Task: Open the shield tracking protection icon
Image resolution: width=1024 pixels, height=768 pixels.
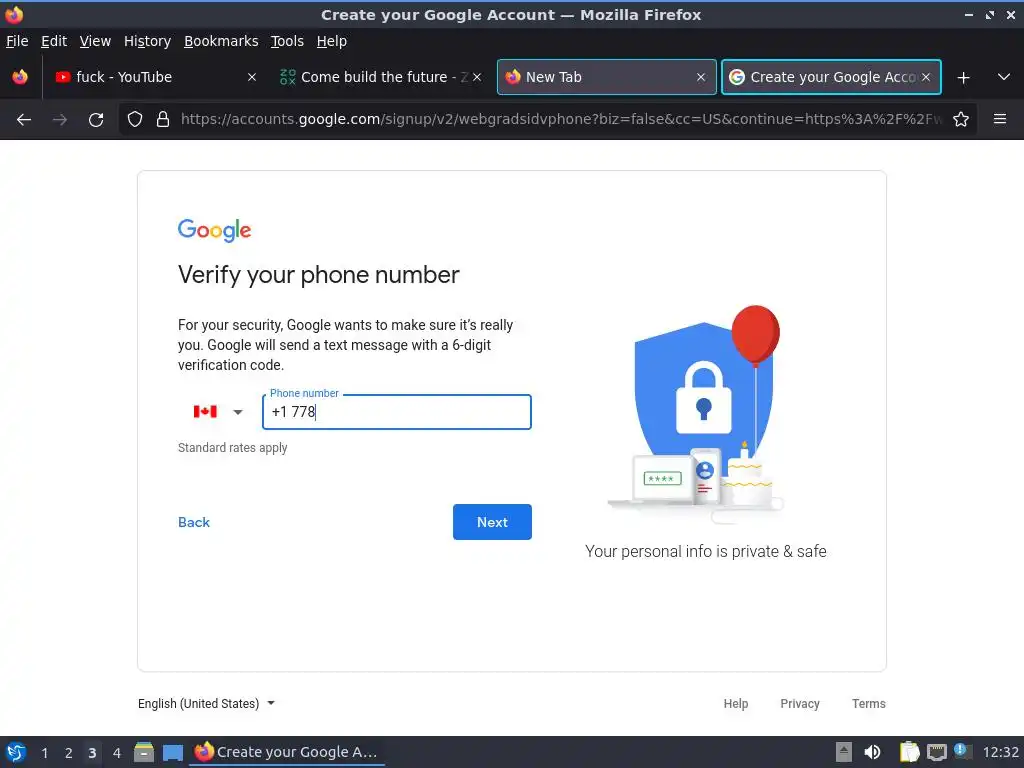Action: 135,120
